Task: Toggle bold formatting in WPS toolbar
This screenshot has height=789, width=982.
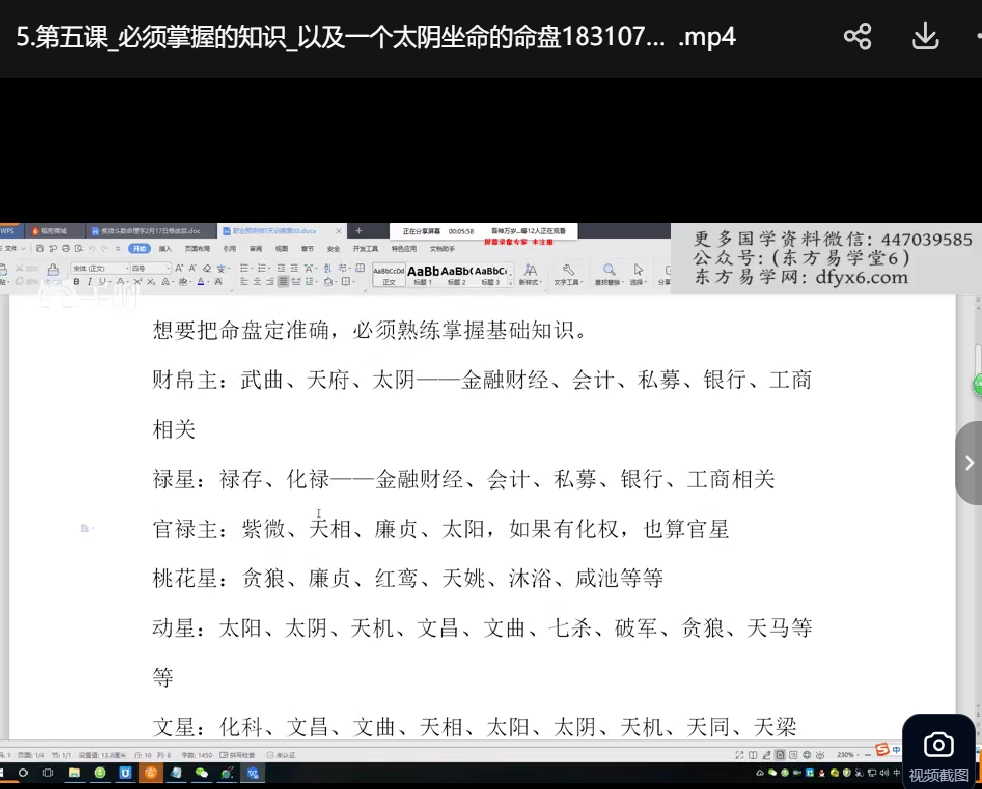Action: 77,282
